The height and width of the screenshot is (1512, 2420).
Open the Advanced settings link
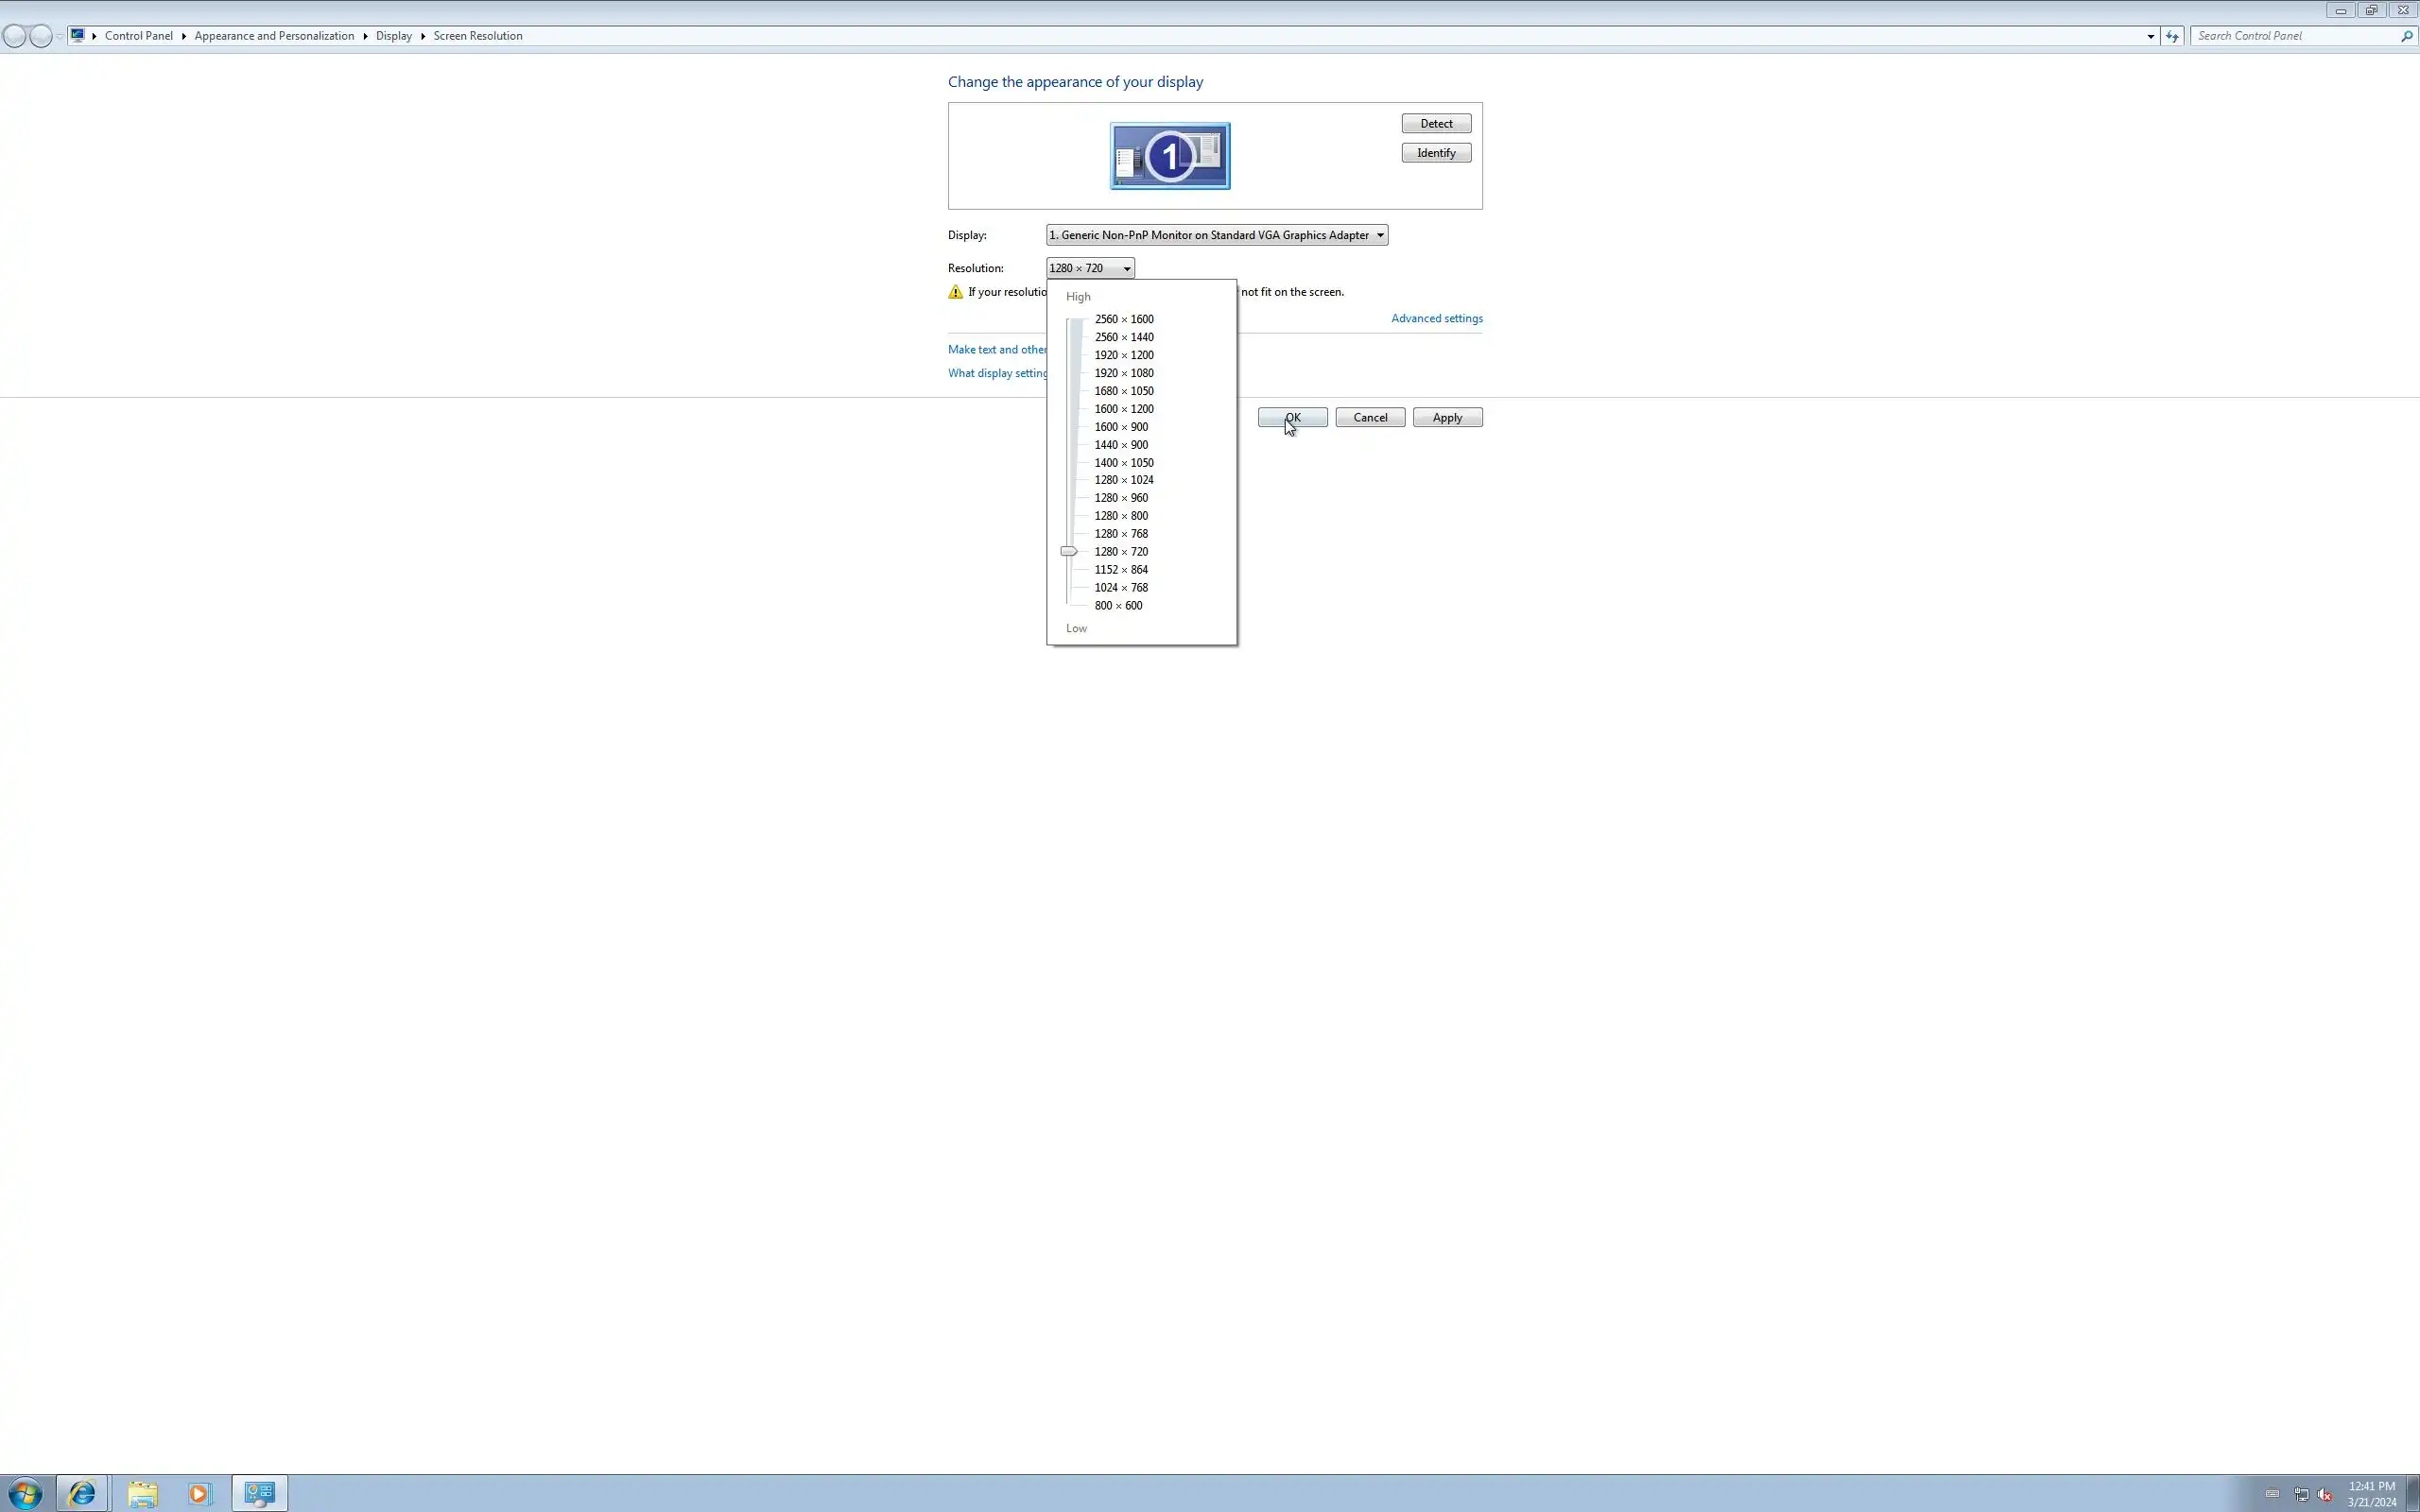point(1436,318)
